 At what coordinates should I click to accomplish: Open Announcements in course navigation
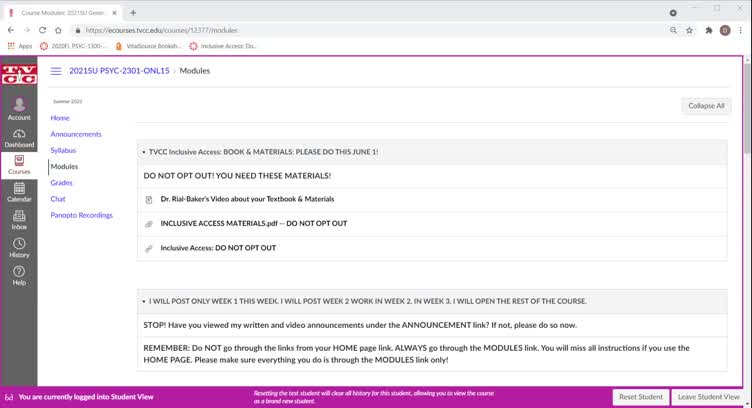point(76,134)
